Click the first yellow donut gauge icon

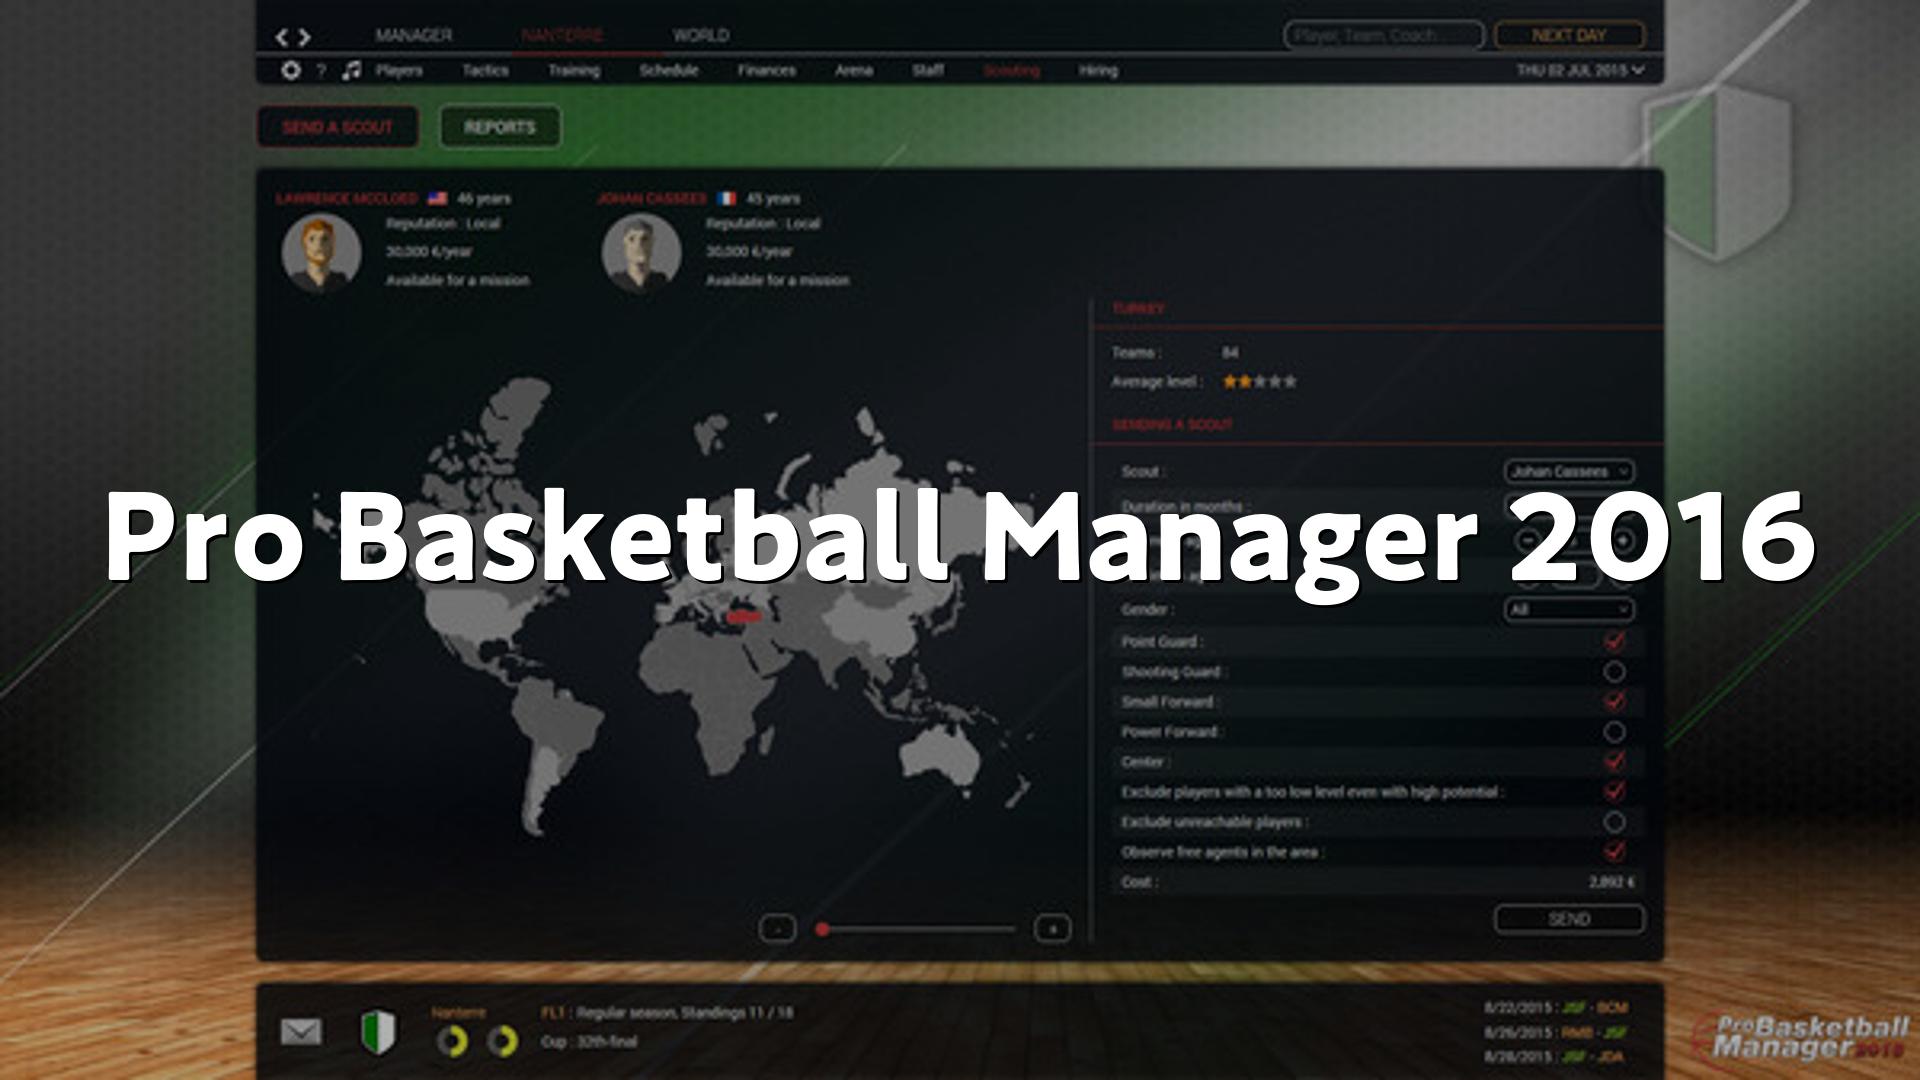coord(452,1041)
